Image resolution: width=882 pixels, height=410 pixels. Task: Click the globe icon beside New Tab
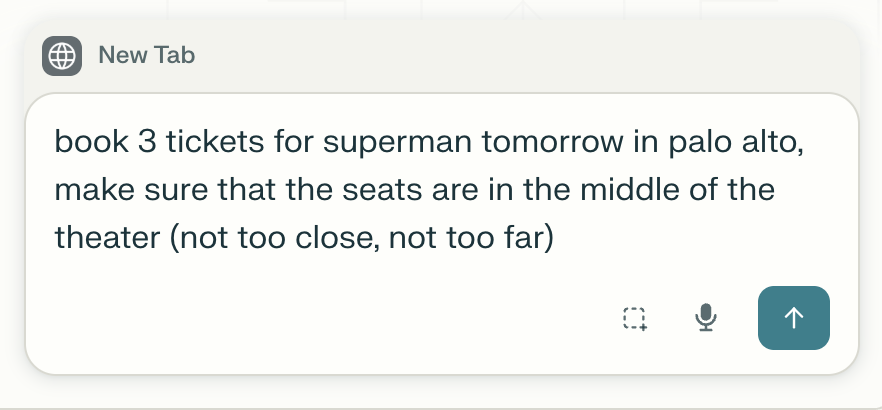(x=62, y=56)
